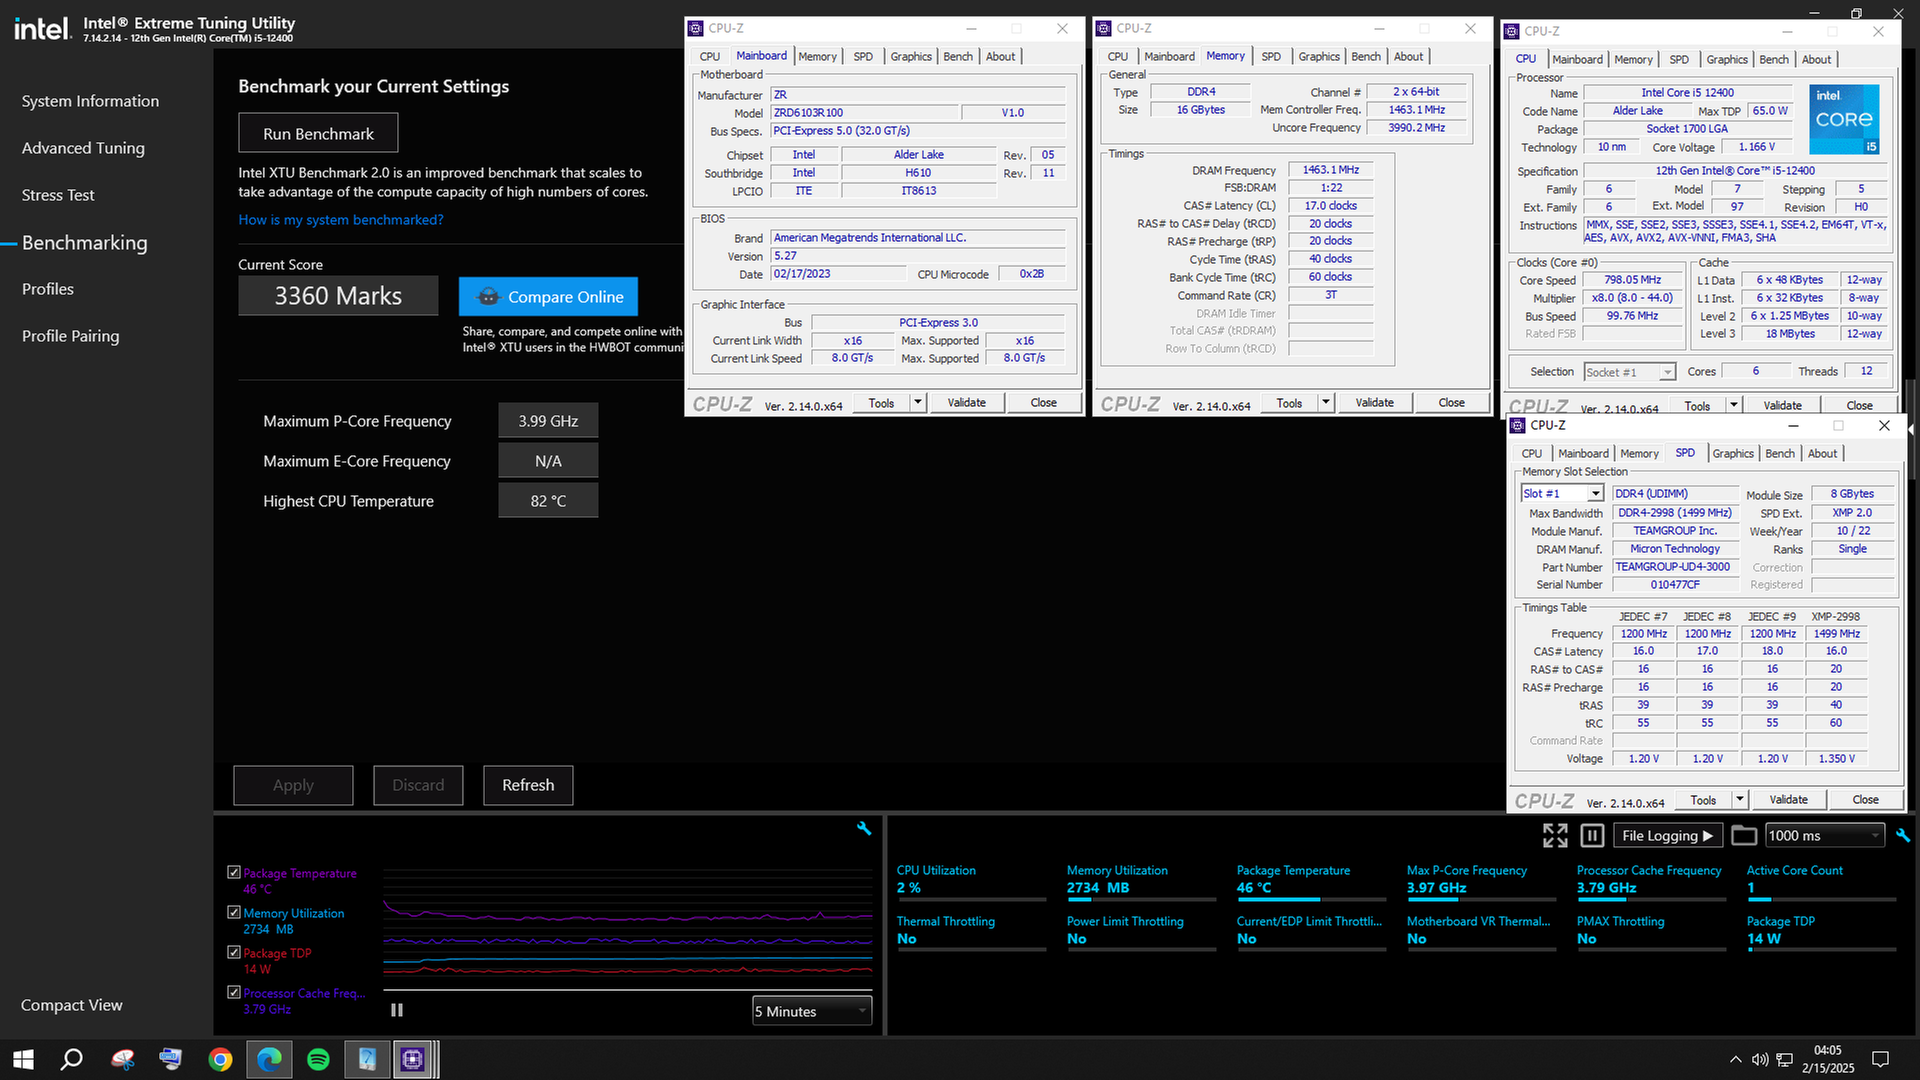Open the 1000 ms sampling interval dropdown
This screenshot has width=1920, height=1080.
[1825, 835]
